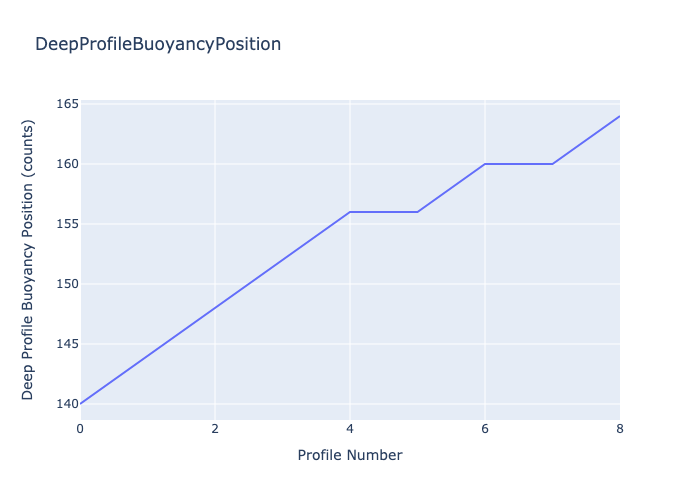Select the line point at profile 2
Screen dimensions: 700x500
coord(215,308)
